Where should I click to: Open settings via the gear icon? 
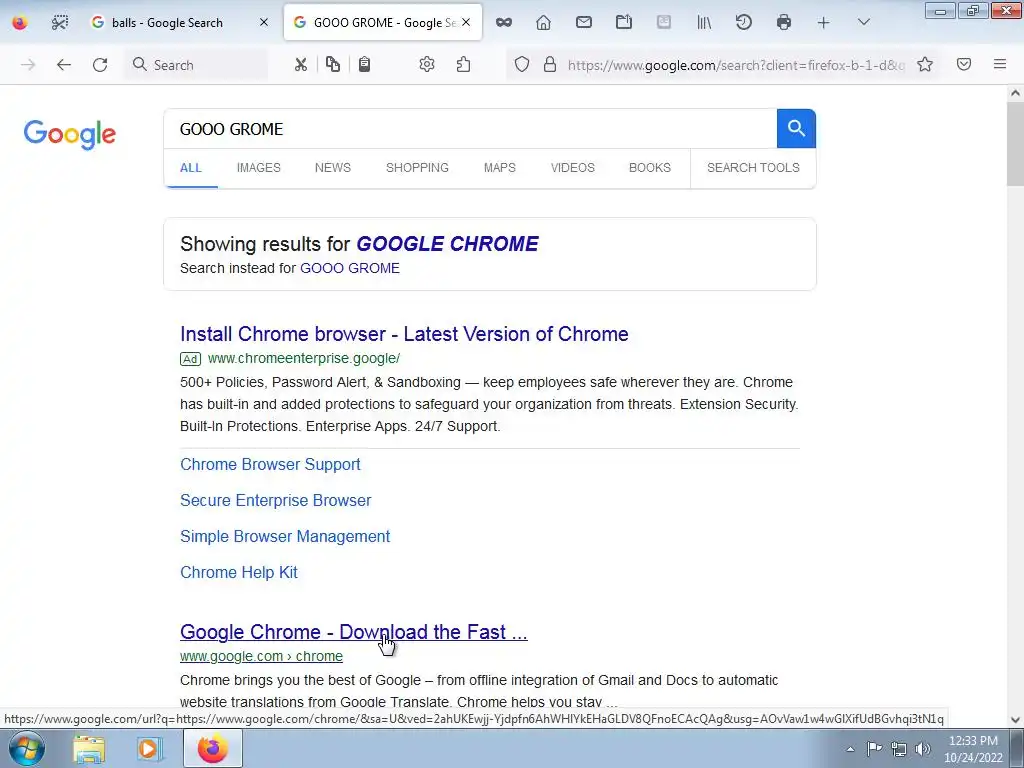(427, 65)
